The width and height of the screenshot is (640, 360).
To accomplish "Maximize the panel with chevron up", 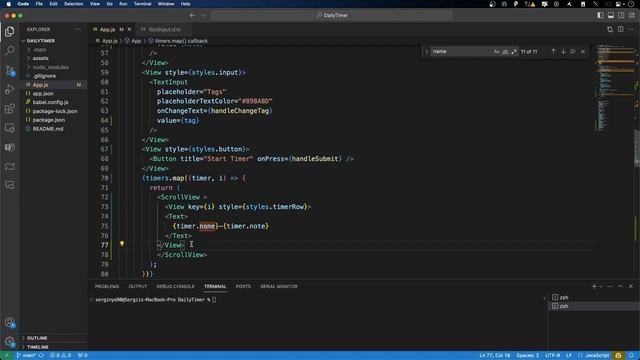I will point(620,287).
